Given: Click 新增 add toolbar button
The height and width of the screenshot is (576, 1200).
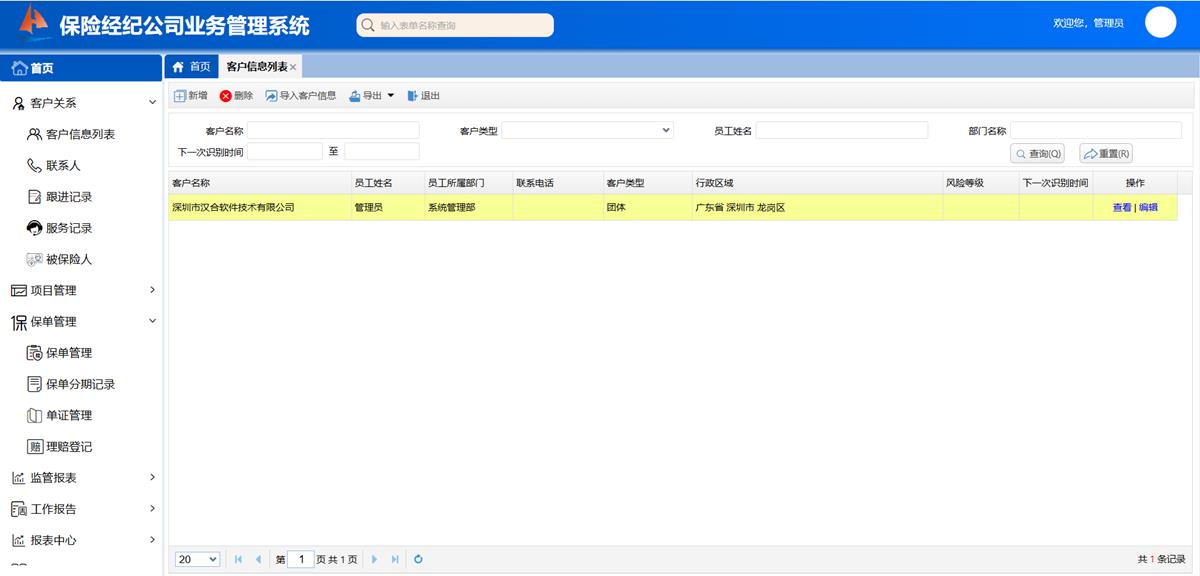Looking at the screenshot, I should [191, 96].
